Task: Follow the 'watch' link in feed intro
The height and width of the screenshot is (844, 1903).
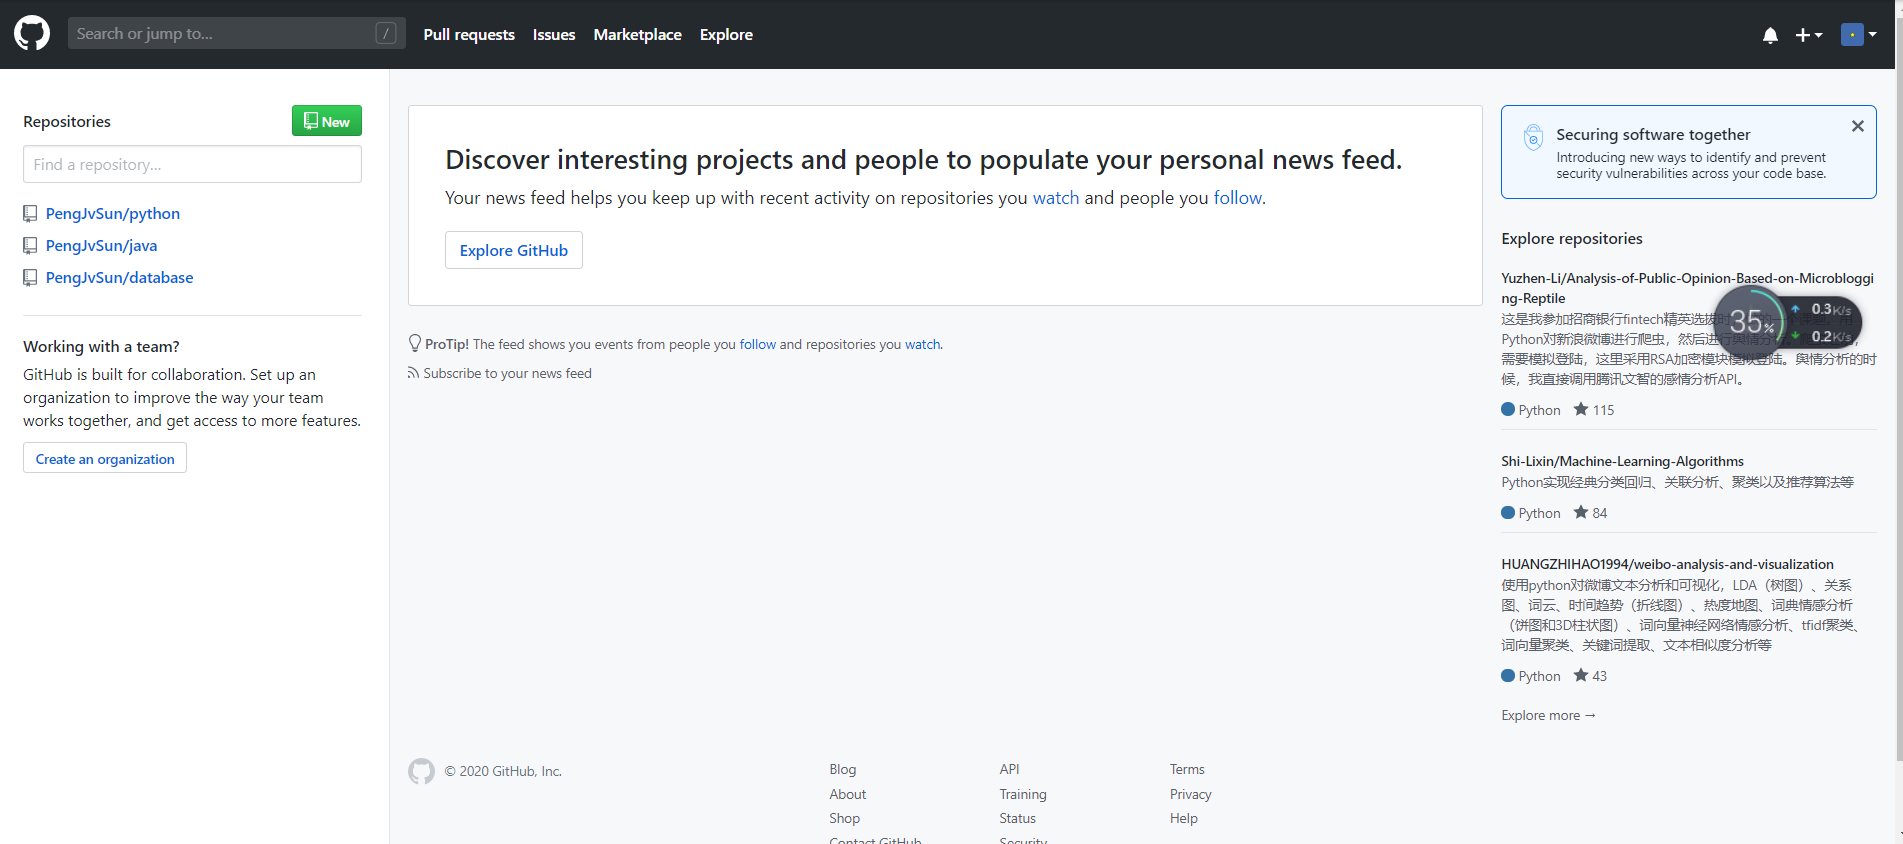Action: 1056,198
